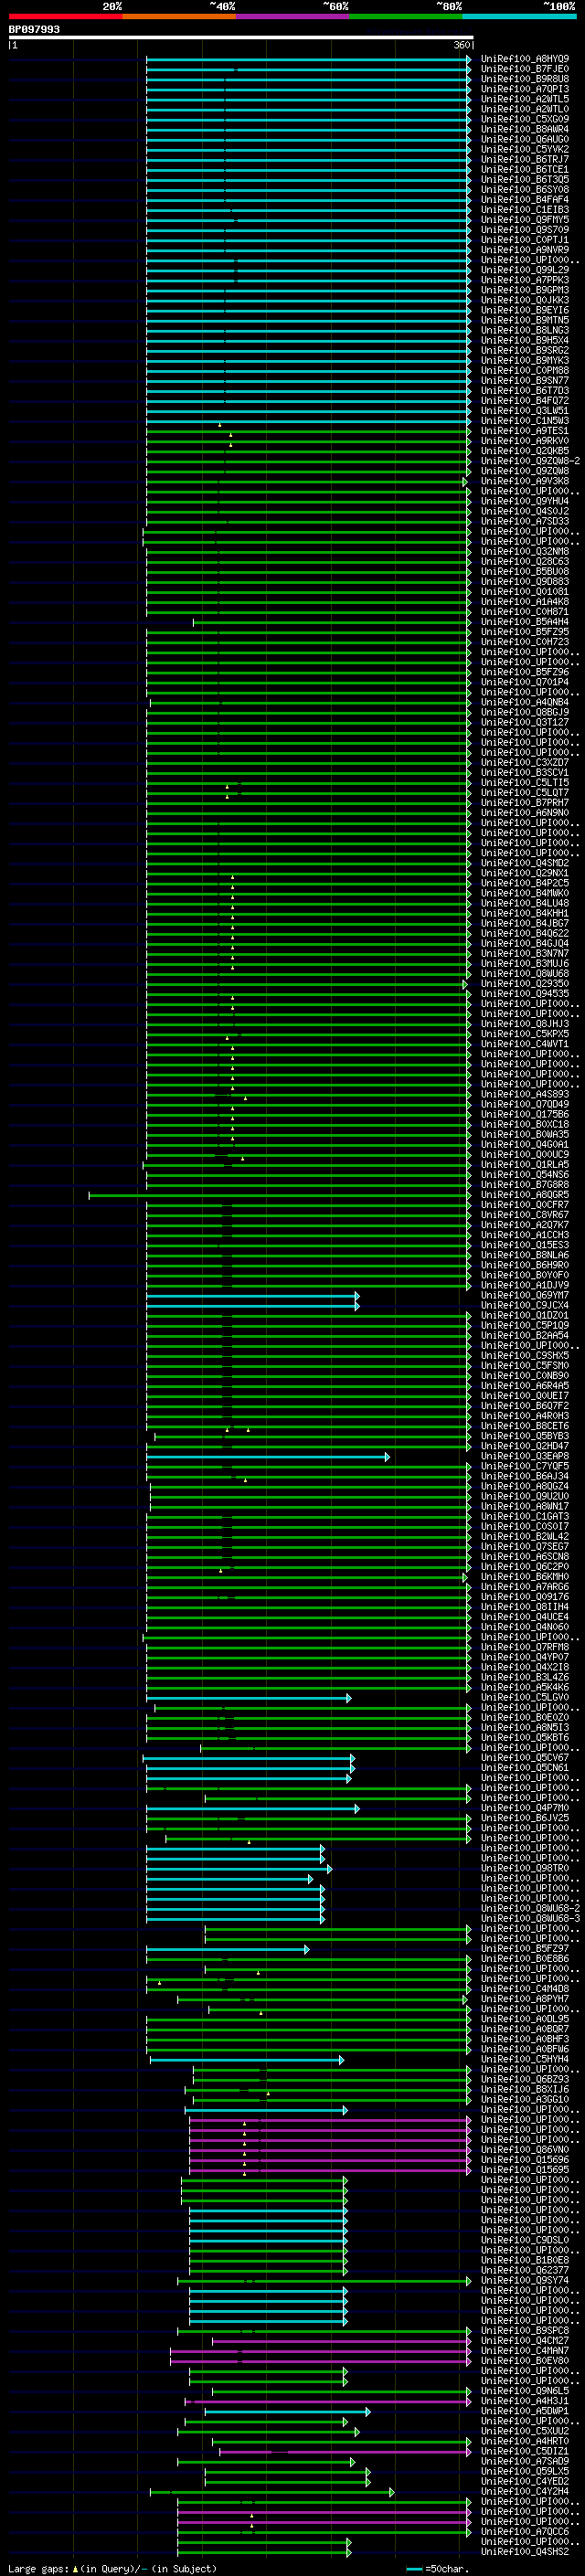
Task: Select hit UniRef100_A1CCH3
Action: pyautogui.click(x=525, y=1234)
